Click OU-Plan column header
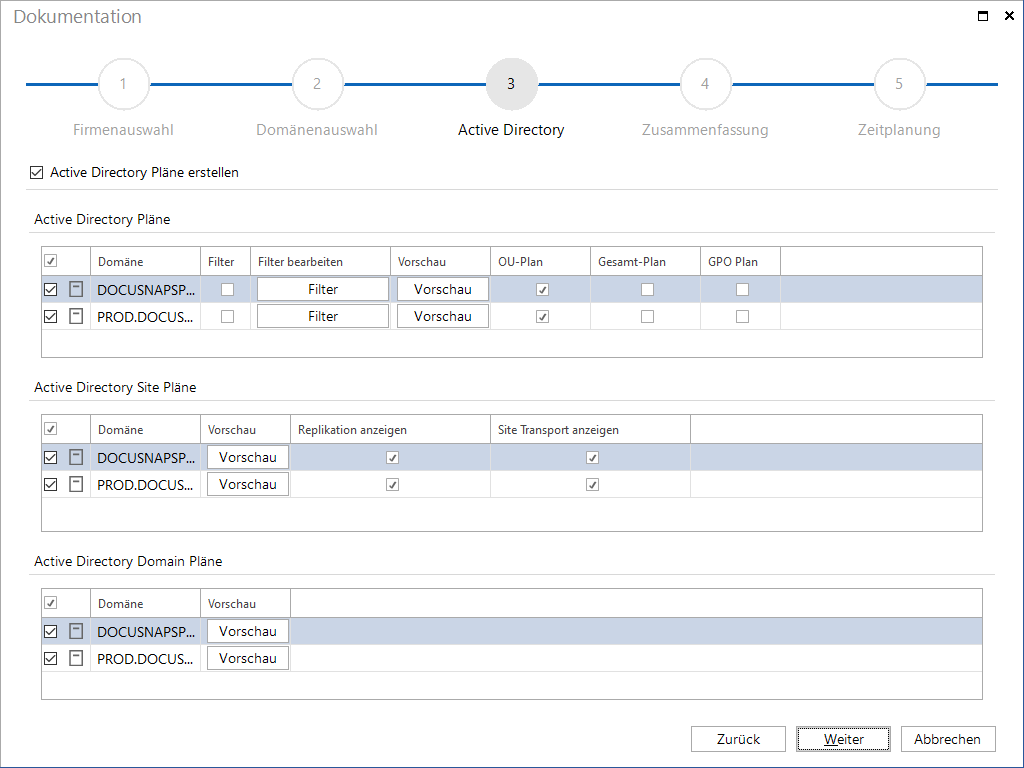This screenshot has width=1024, height=768. coord(540,261)
